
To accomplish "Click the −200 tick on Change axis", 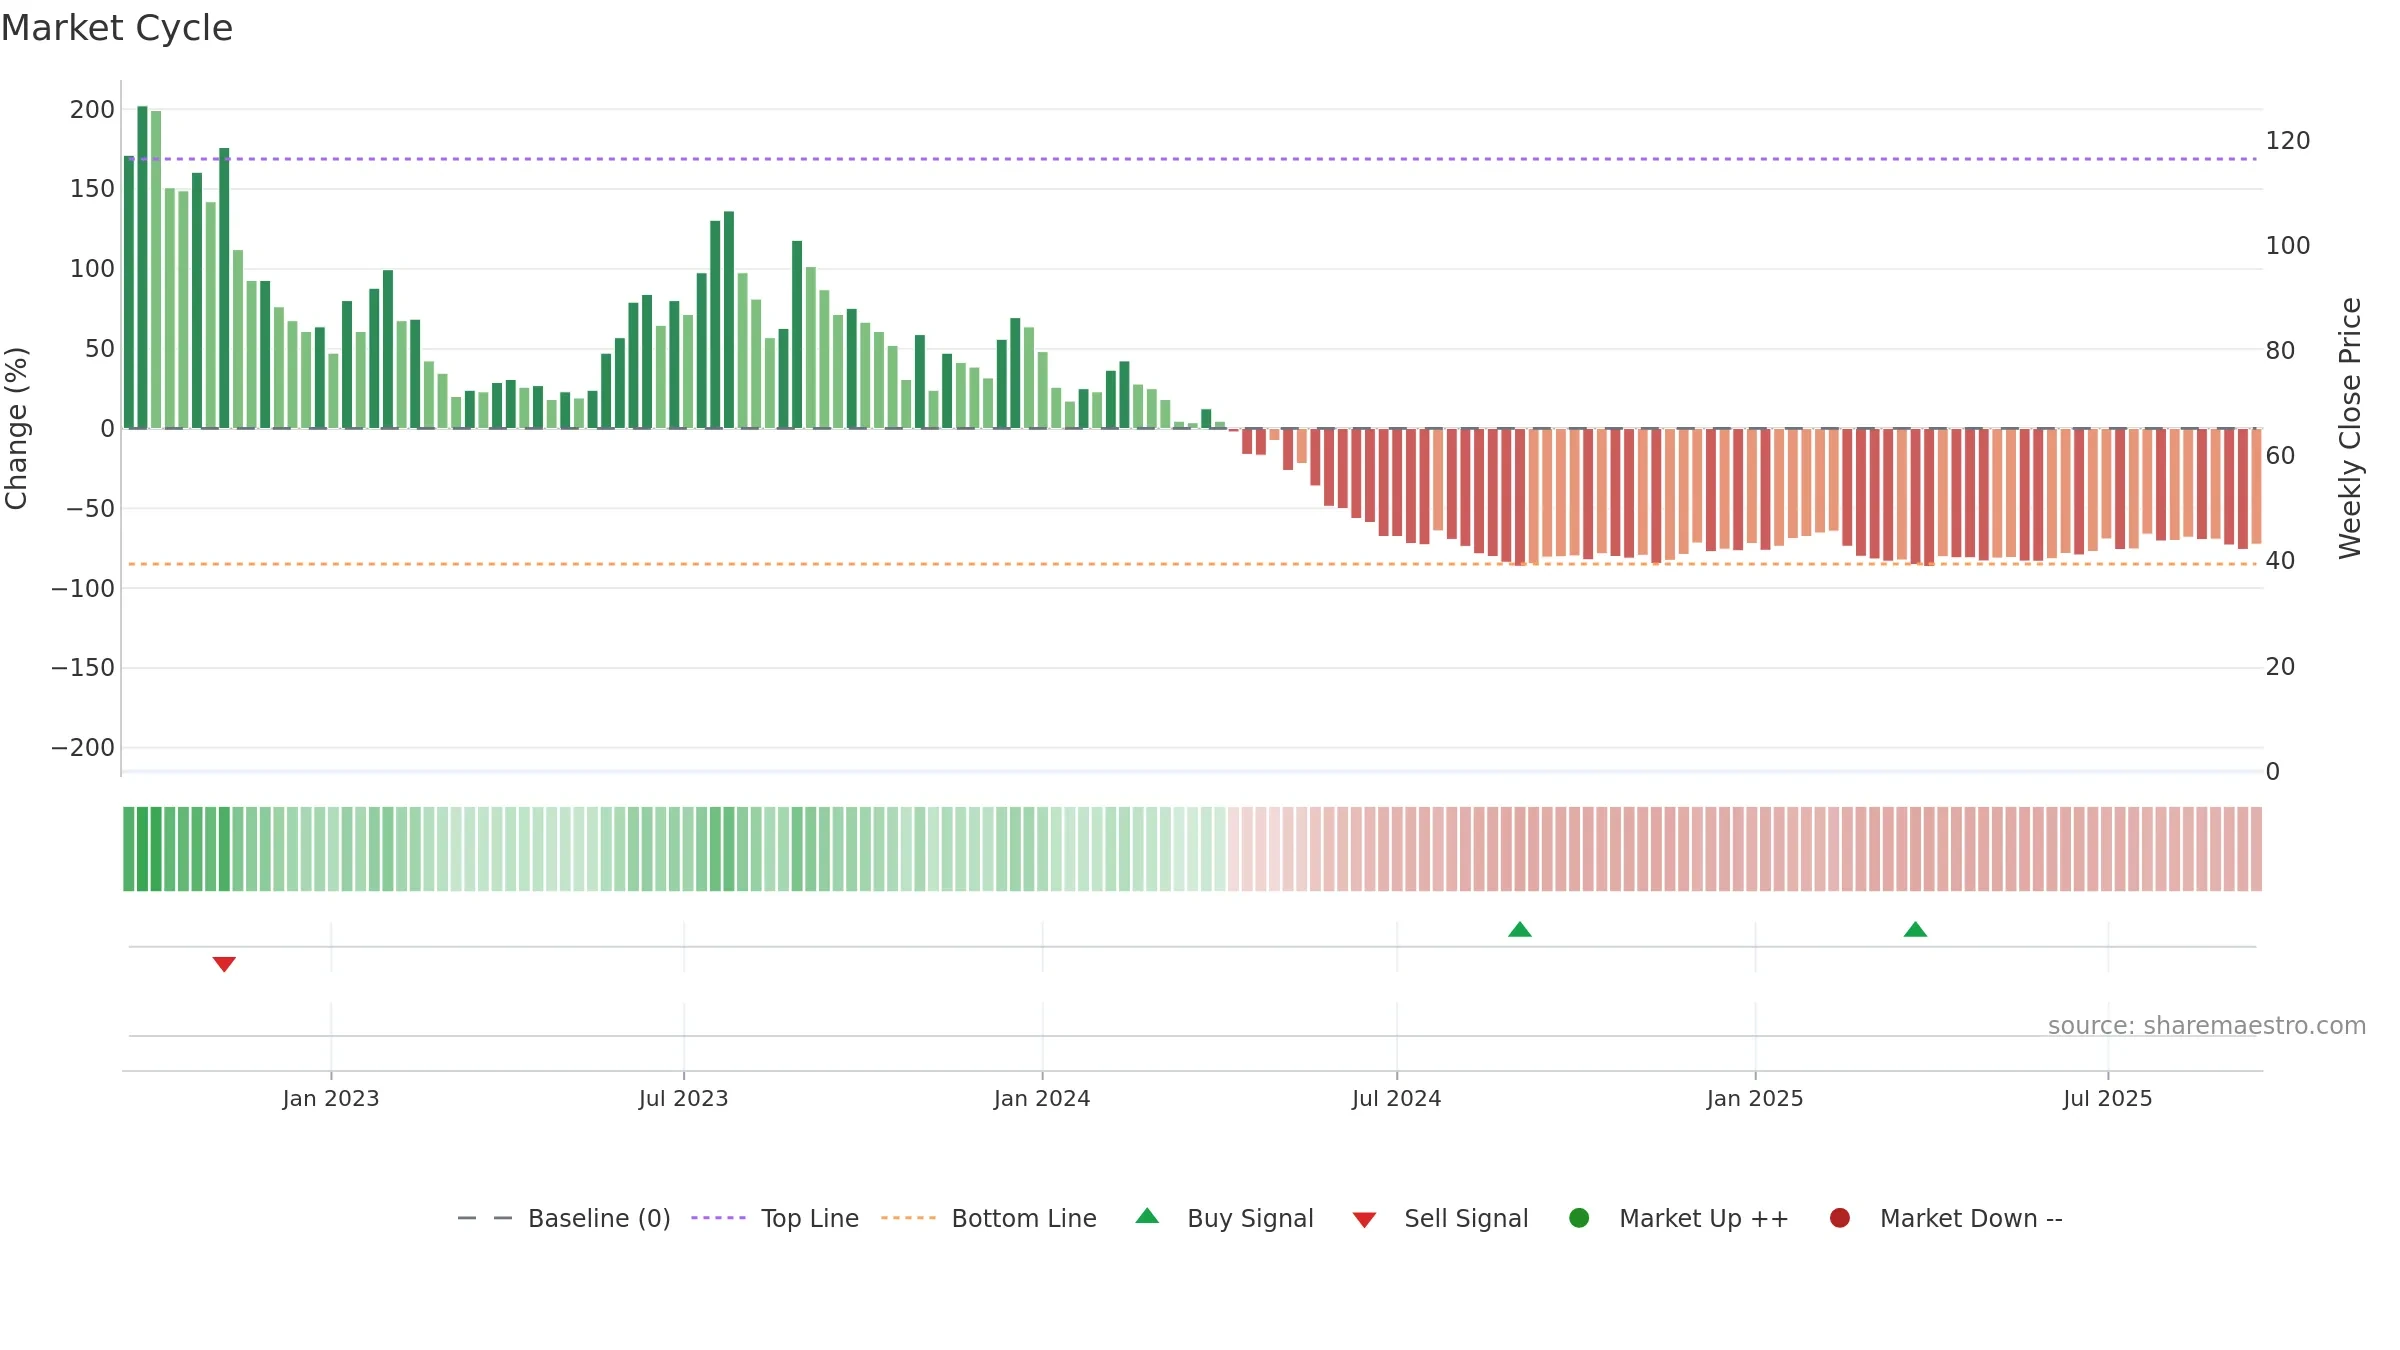I will [x=83, y=747].
